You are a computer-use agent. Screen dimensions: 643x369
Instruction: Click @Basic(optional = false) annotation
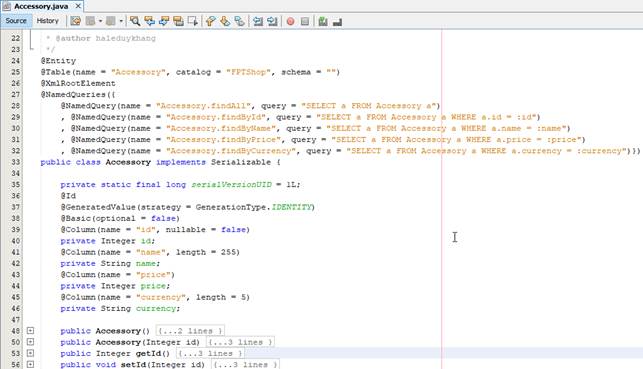point(120,219)
